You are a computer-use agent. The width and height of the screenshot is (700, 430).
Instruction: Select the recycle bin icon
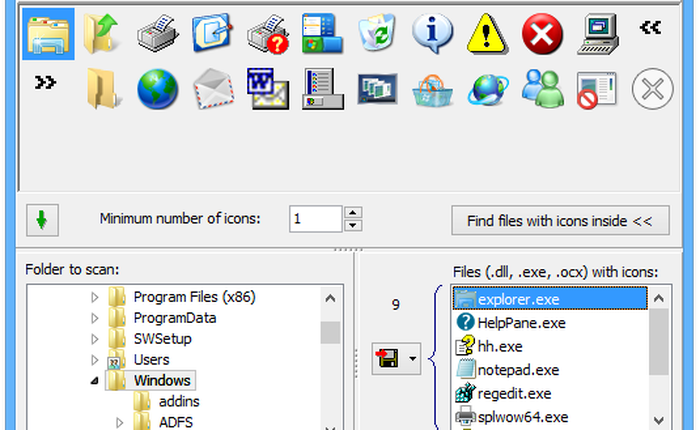point(377,33)
